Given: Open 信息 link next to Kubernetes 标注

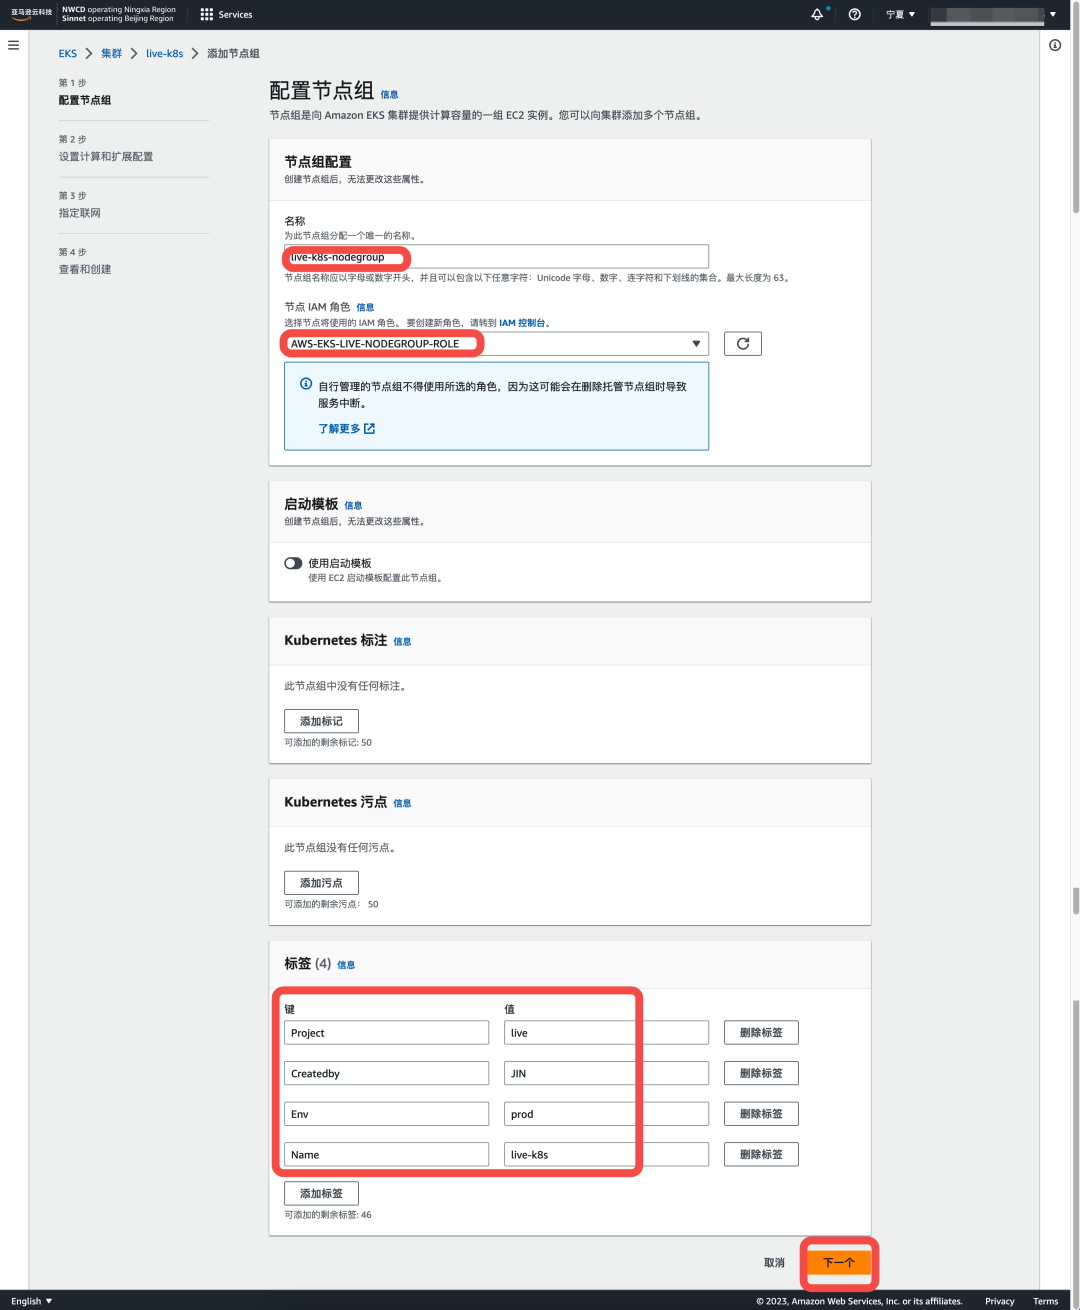Looking at the screenshot, I should coord(402,641).
